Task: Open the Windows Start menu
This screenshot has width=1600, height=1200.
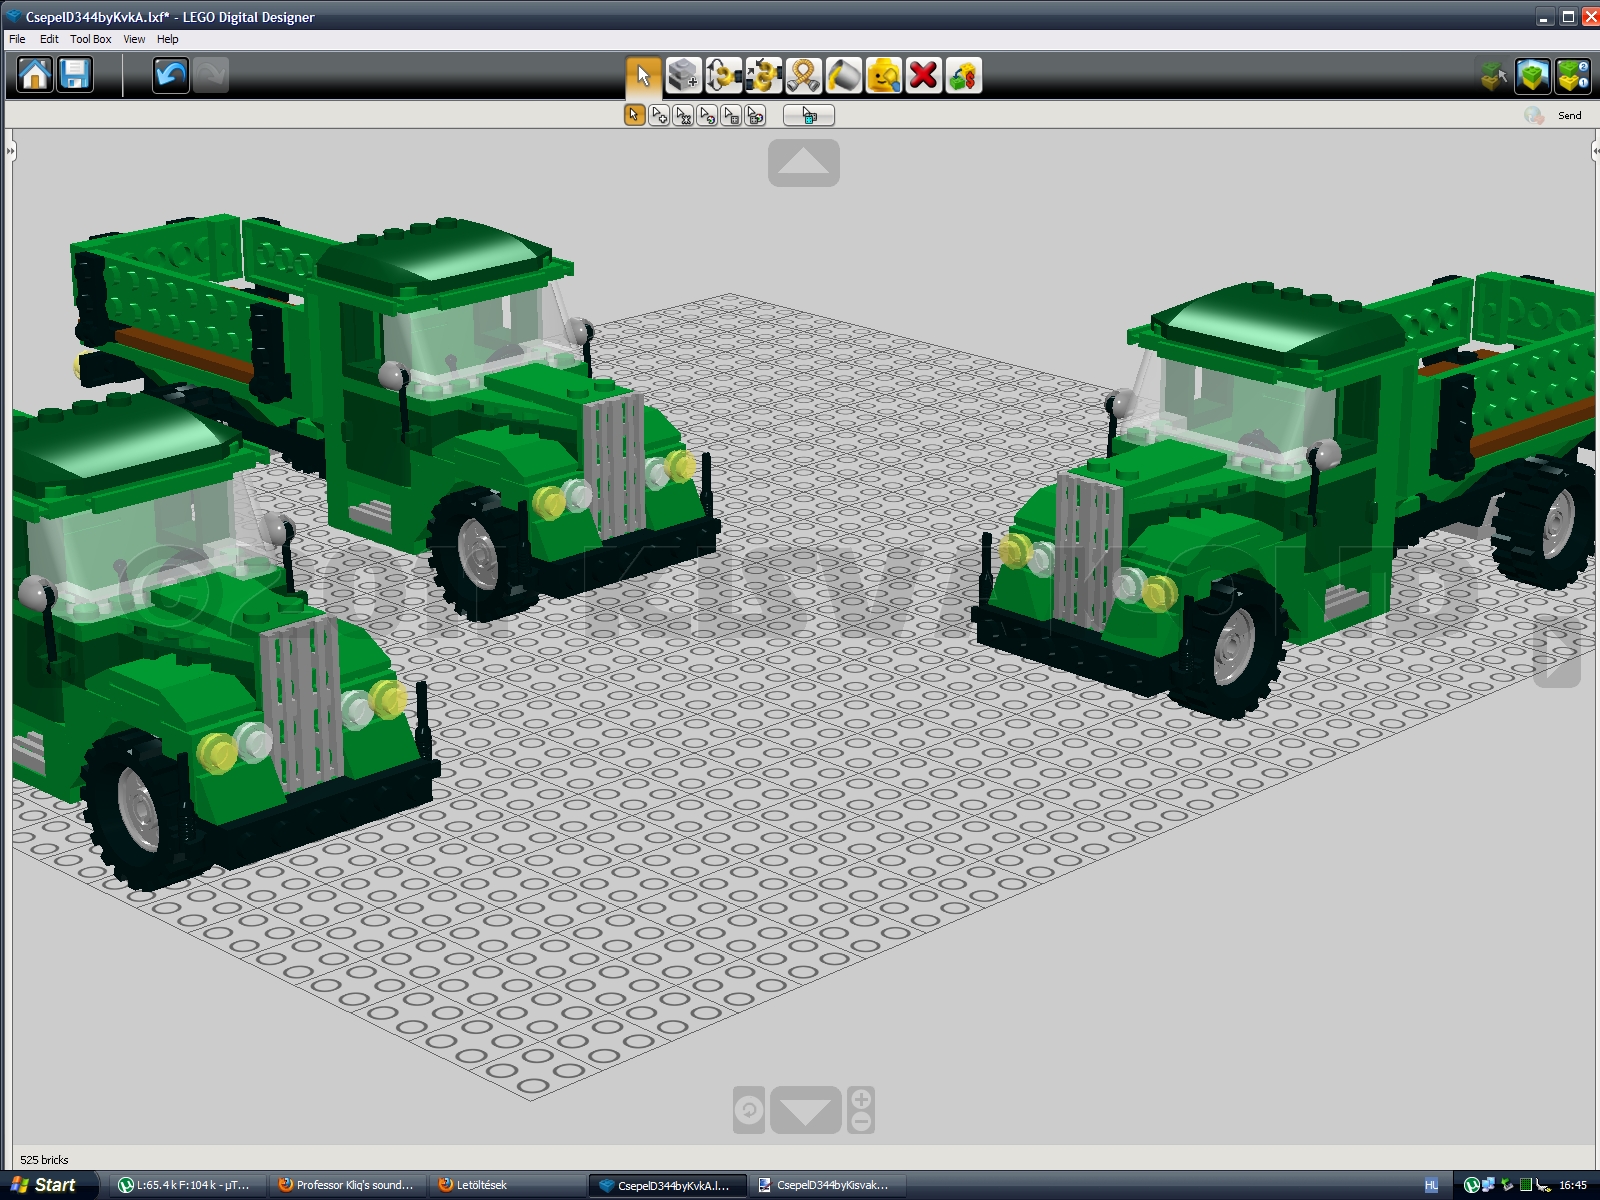Action: tap(47, 1185)
